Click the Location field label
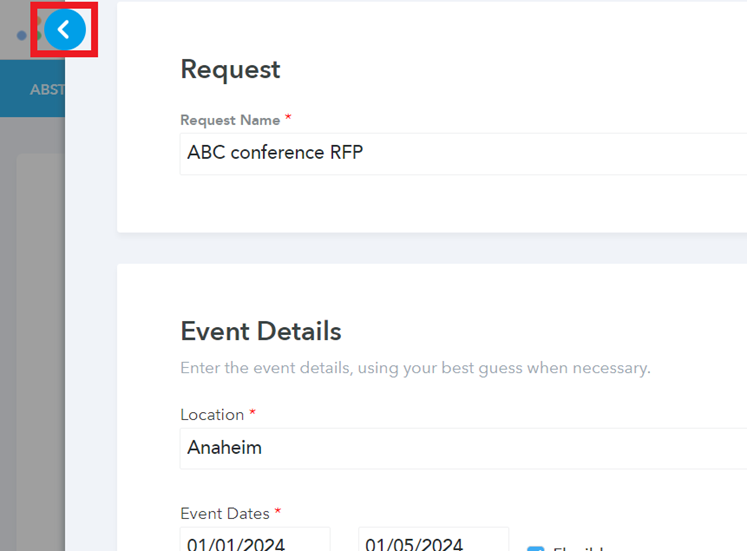 [x=212, y=414]
